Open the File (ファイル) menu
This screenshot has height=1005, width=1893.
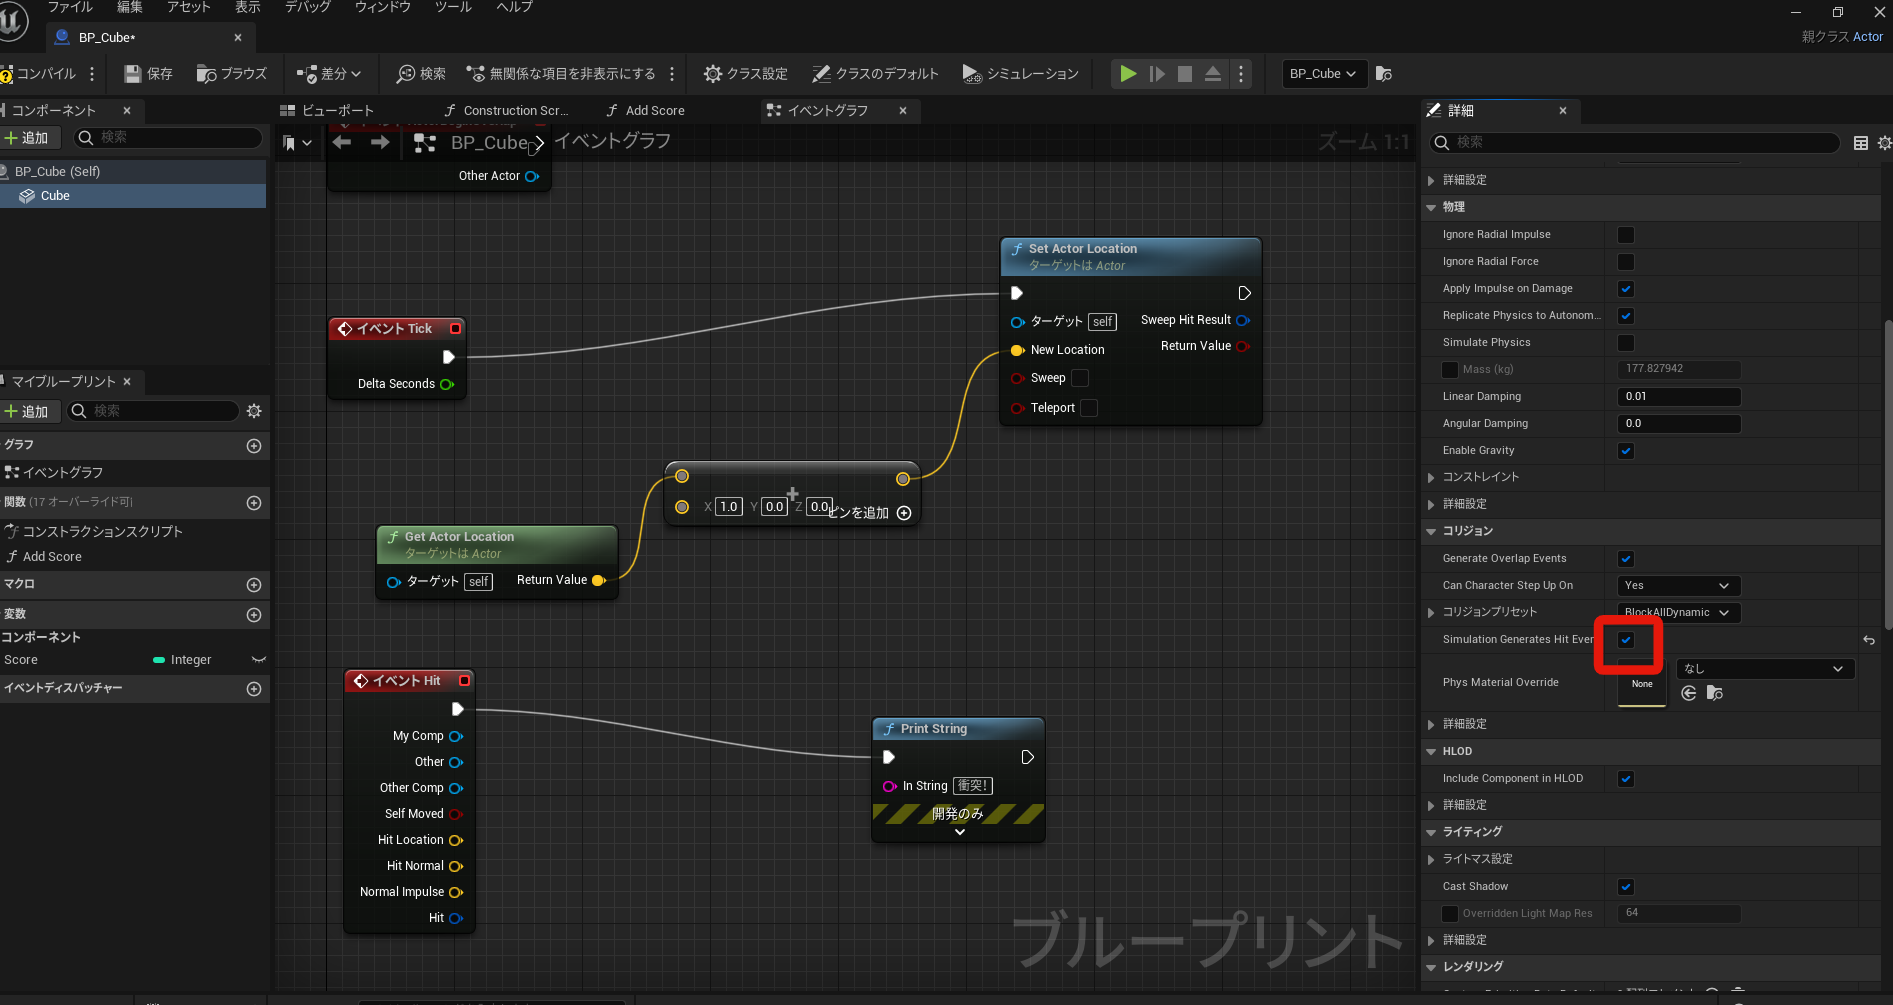[x=70, y=7]
